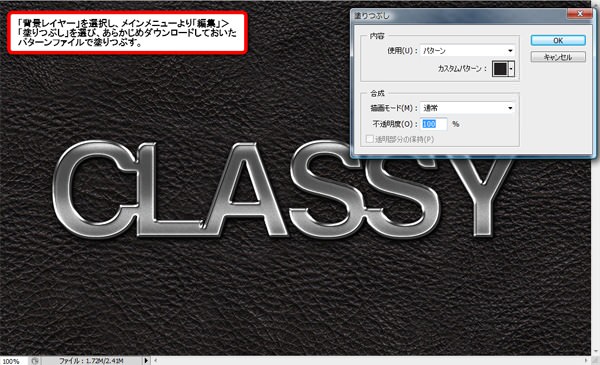Toggle the 透明部分の保持 checkbox
The width and height of the screenshot is (600, 365).
[x=369, y=139]
